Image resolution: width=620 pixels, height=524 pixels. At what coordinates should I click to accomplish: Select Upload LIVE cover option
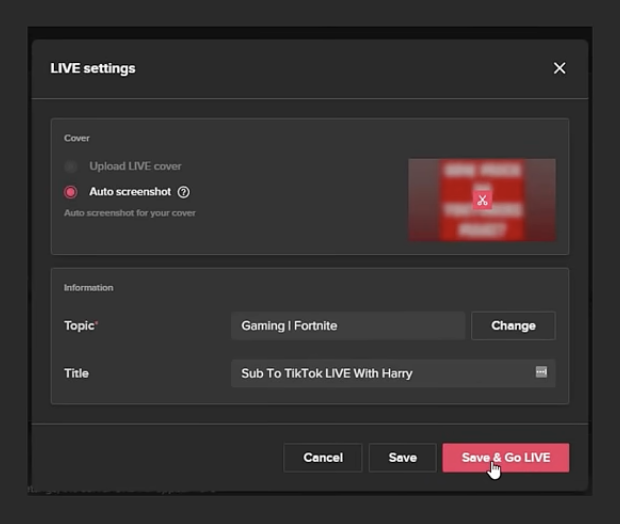(71, 166)
